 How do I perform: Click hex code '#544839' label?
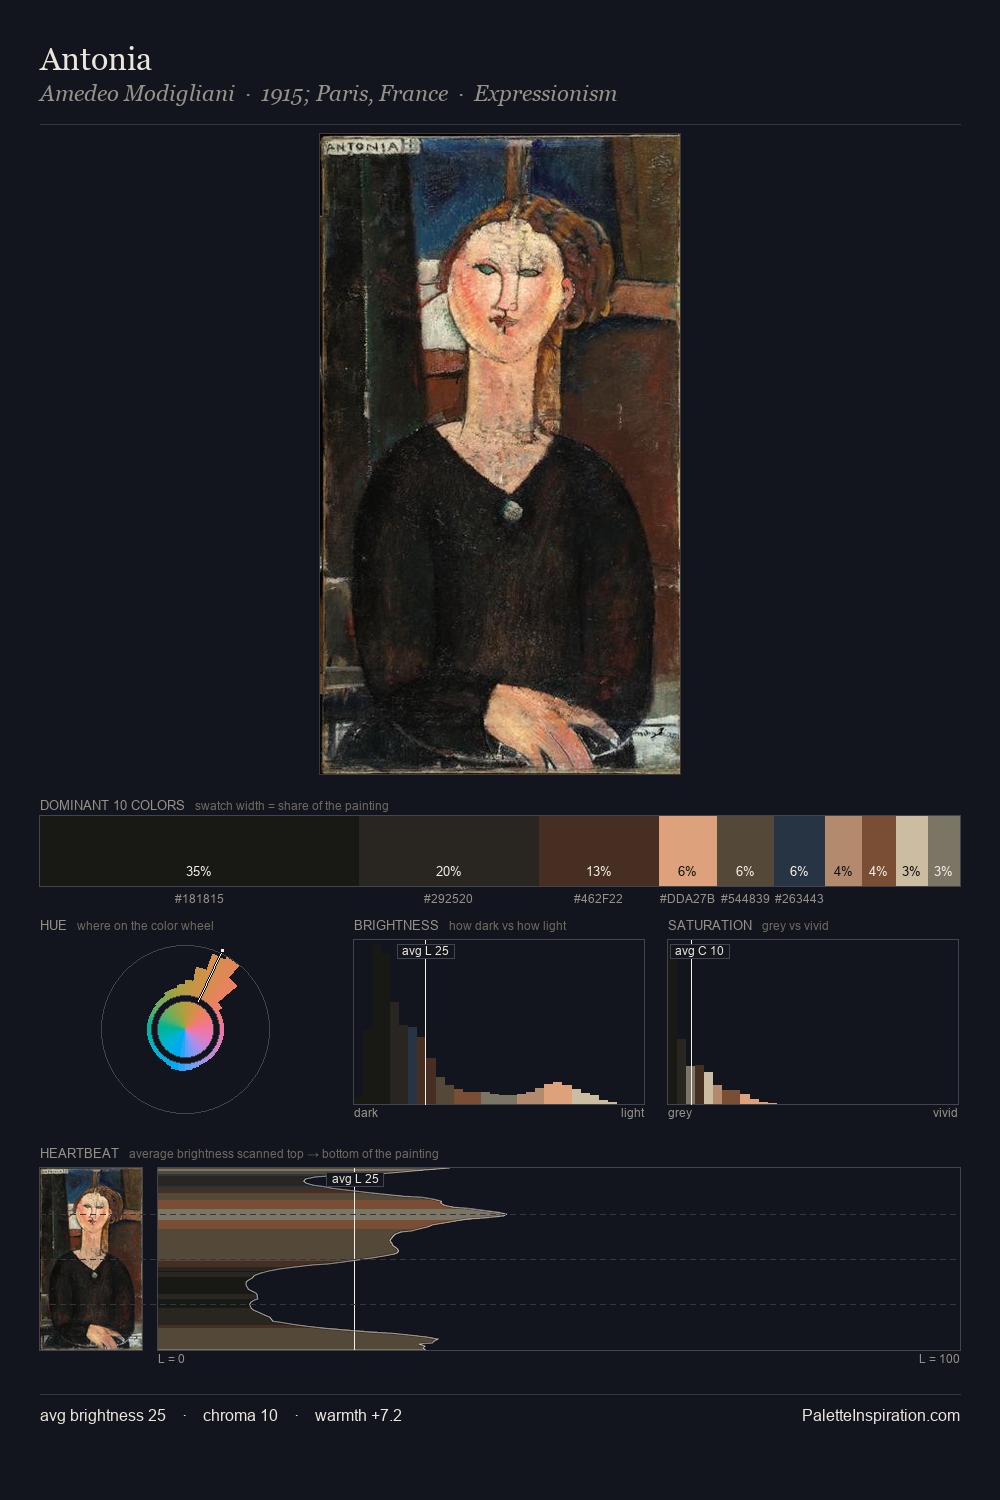click(745, 899)
